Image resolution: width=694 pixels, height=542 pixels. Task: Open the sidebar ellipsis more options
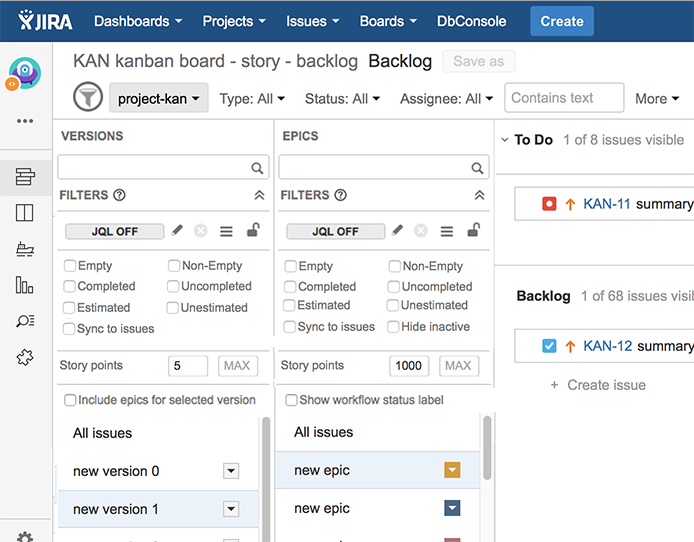click(x=25, y=121)
